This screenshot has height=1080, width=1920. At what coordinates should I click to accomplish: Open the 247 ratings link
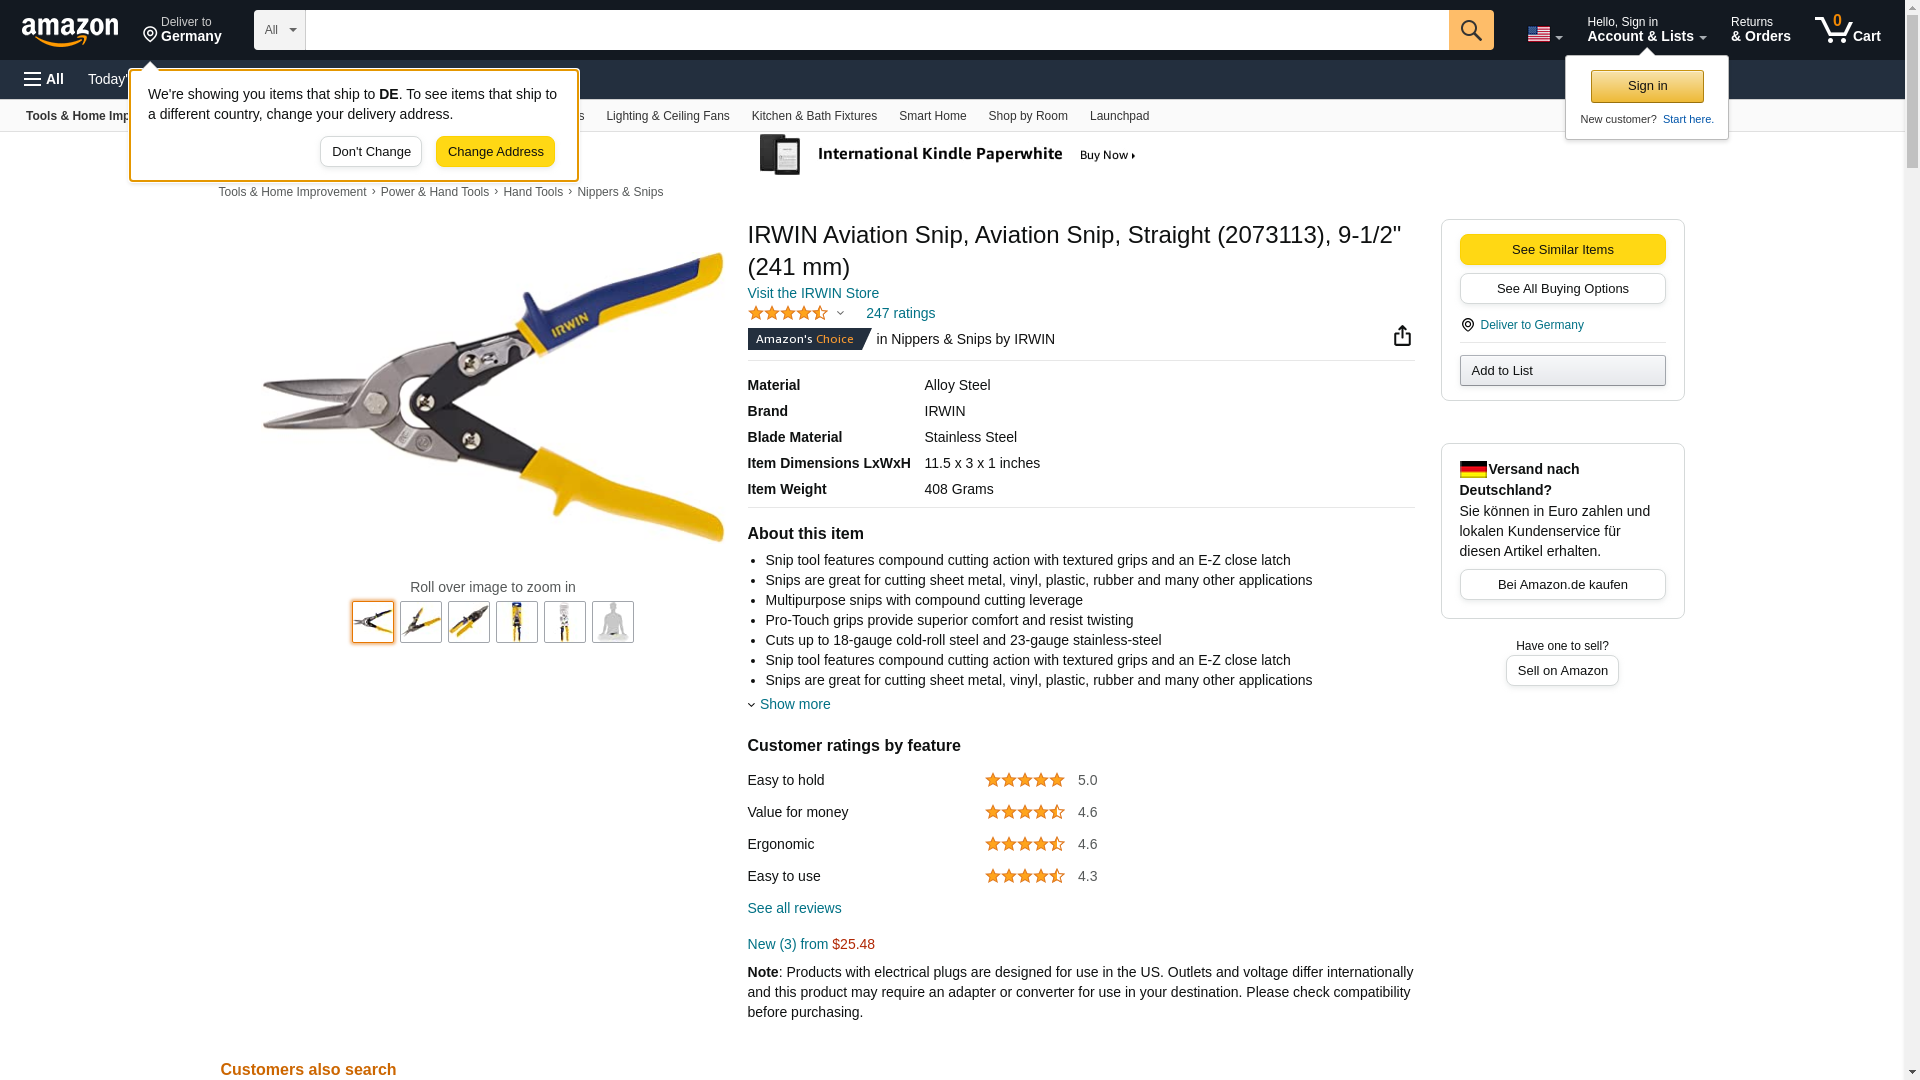(x=900, y=313)
